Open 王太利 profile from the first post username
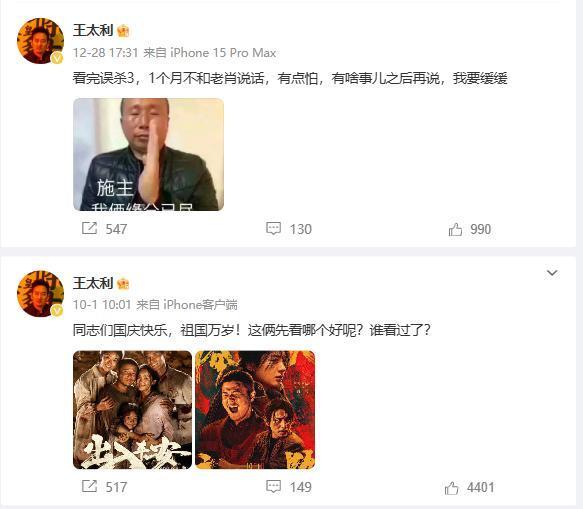This screenshot has height=509, width=583. click(93, 30)
